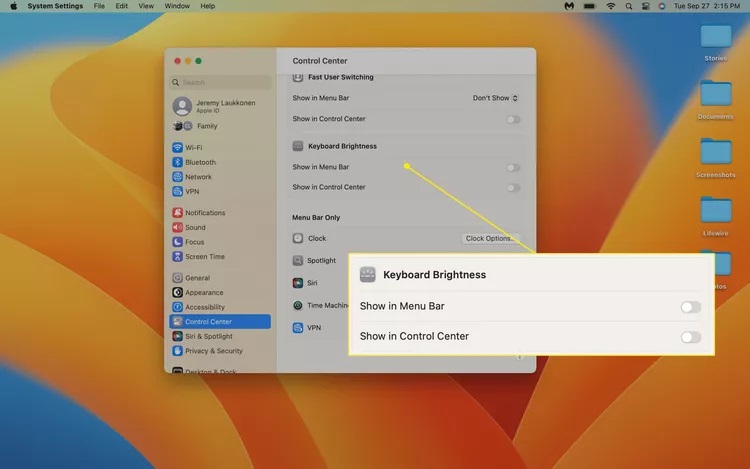Image resolution: width=750 pixels, height=469 pixels.
Task: Click the sidebar Search field
Action: coord(220,82)
